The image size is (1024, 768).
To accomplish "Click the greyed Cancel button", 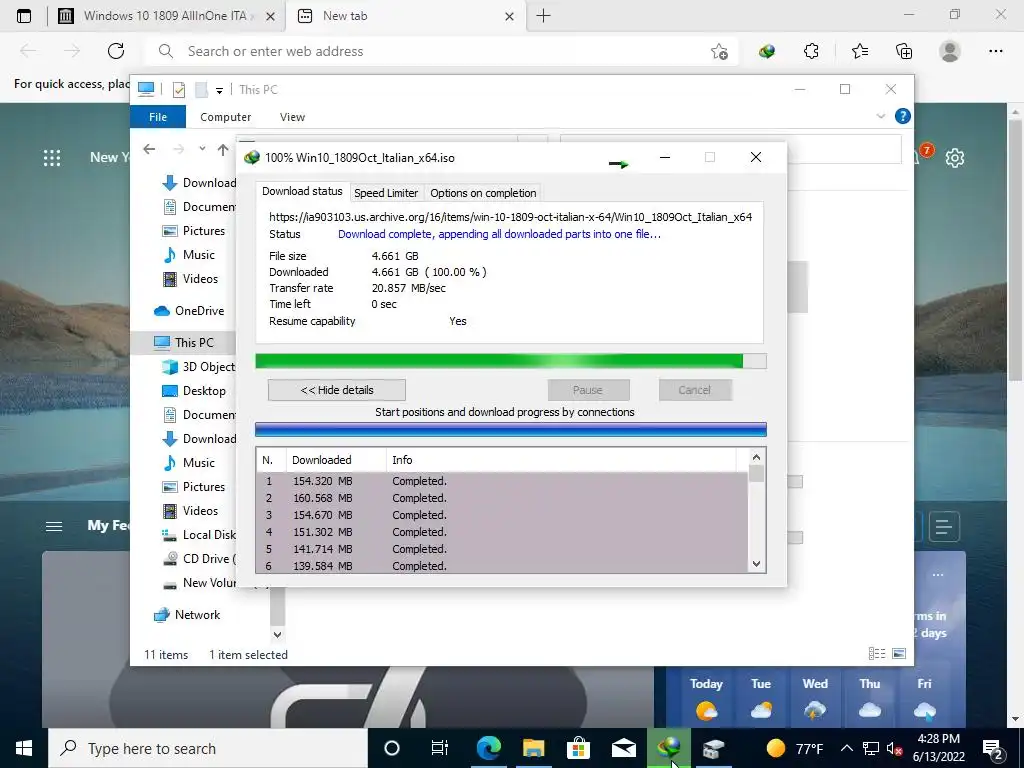I will pyautogui.click(x=694, y=390).
